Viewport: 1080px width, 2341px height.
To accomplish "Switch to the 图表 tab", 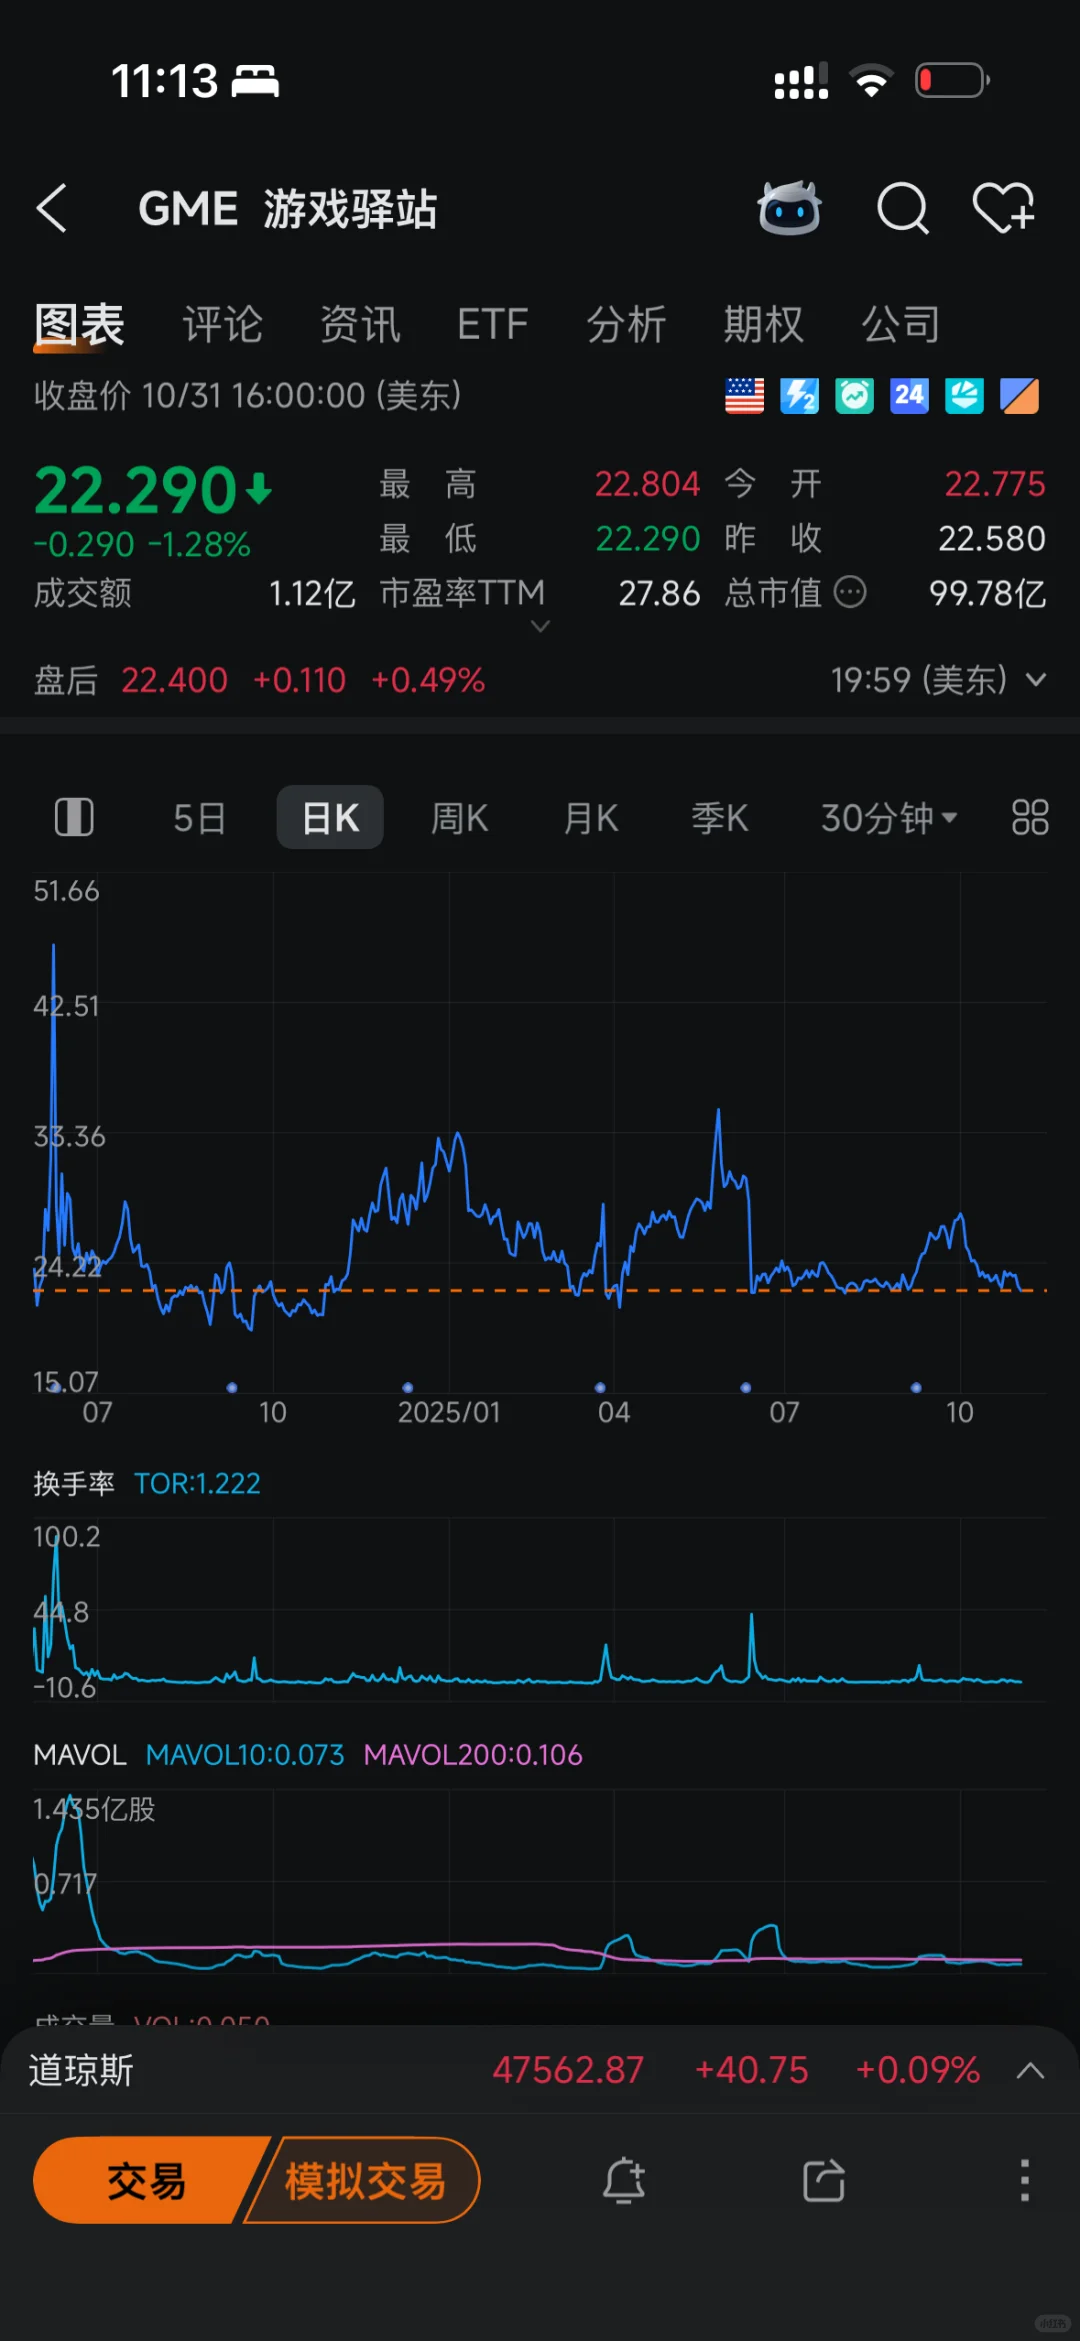I will pyautogui.click(x=79, y=325).
